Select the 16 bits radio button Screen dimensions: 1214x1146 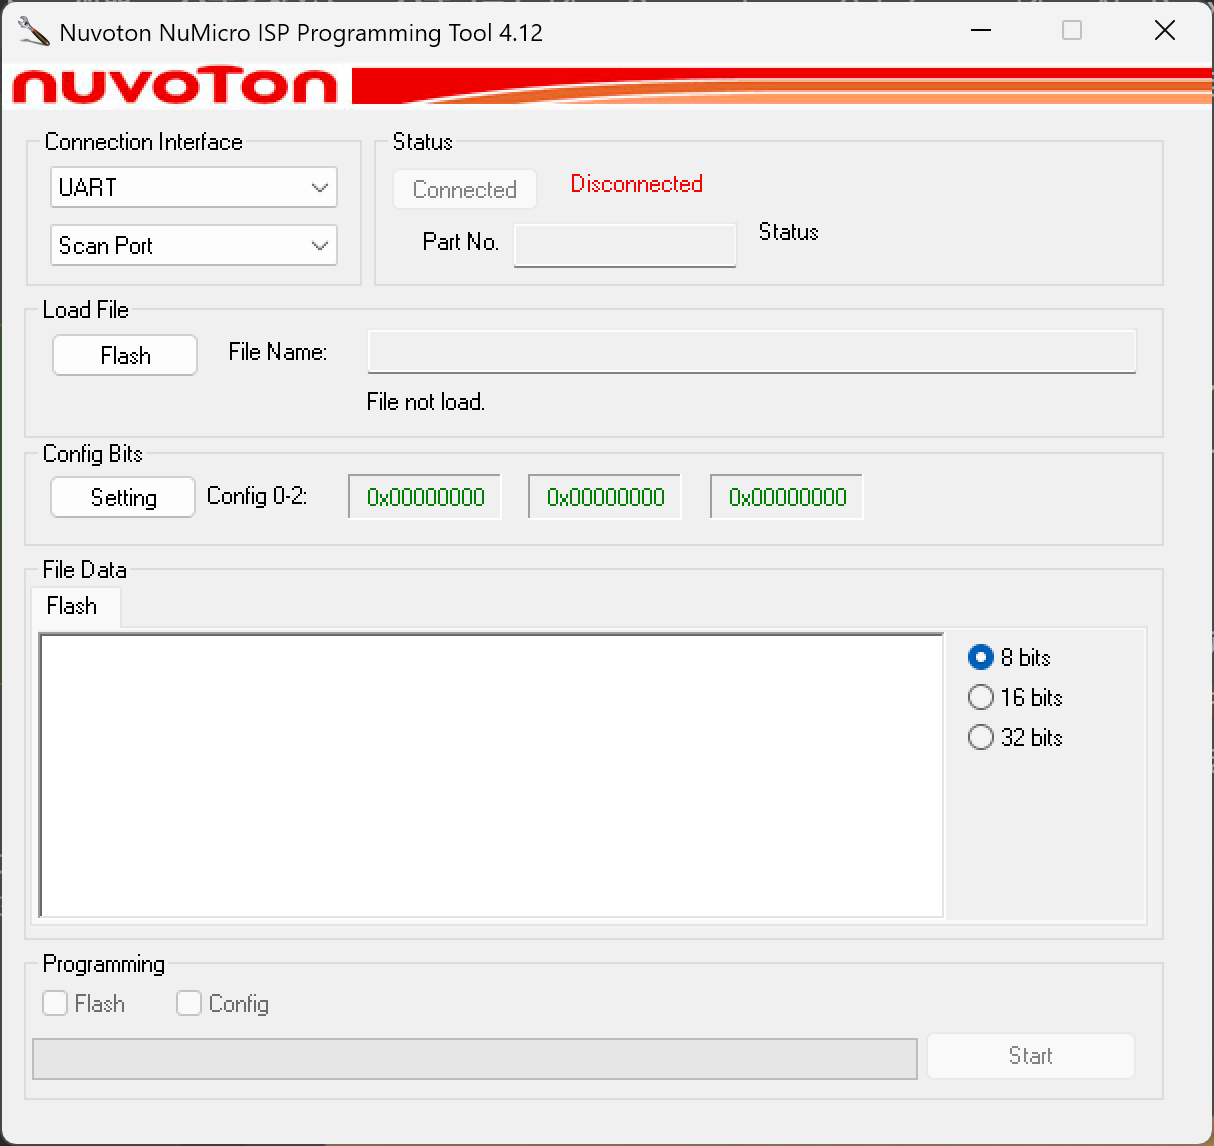click(1016, 697)
